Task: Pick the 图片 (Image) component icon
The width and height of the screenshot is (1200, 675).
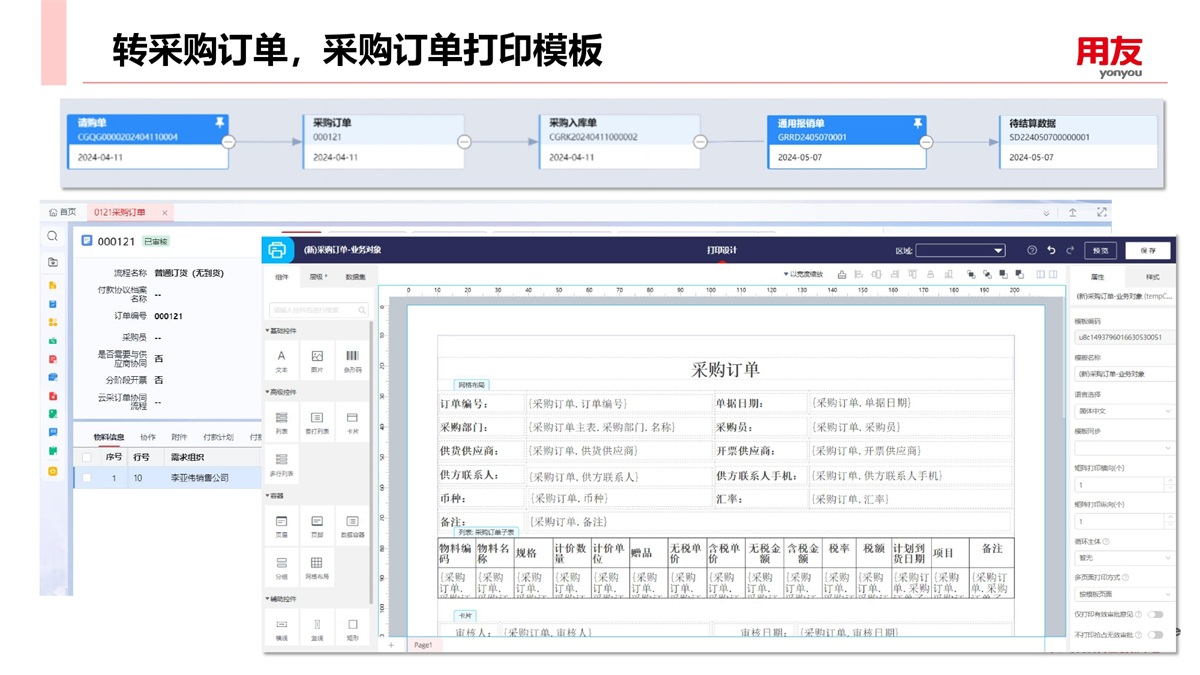Action: tap(317, 357)
